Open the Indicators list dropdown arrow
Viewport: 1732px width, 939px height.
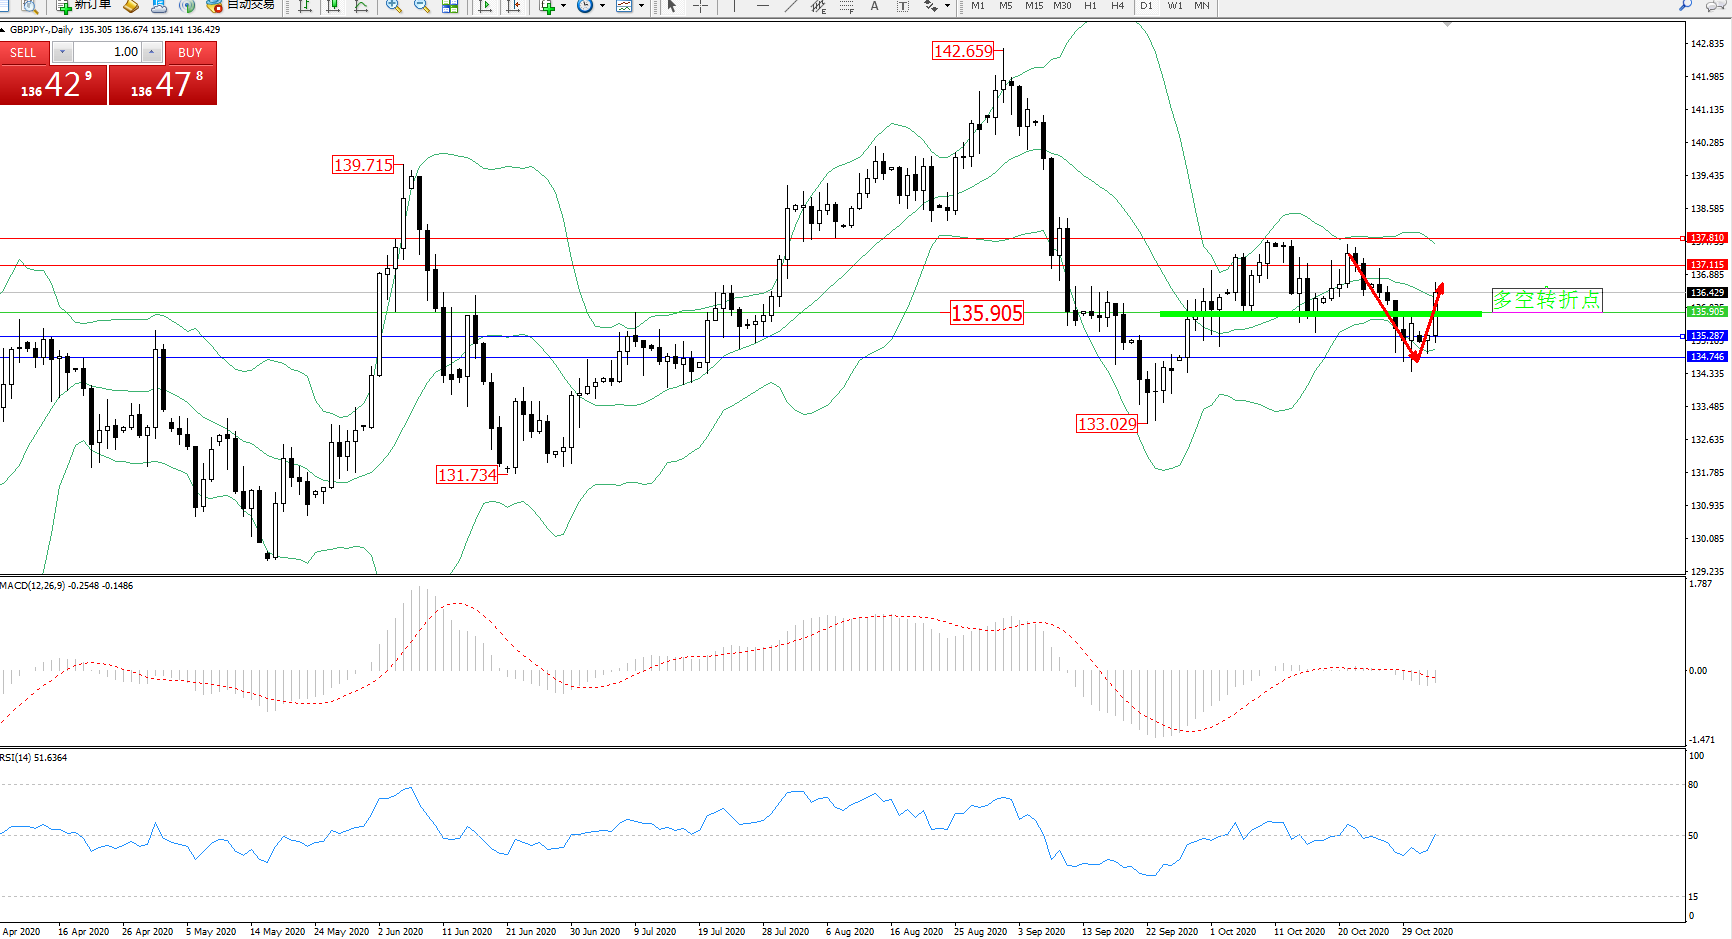click(x=563, y=6)
